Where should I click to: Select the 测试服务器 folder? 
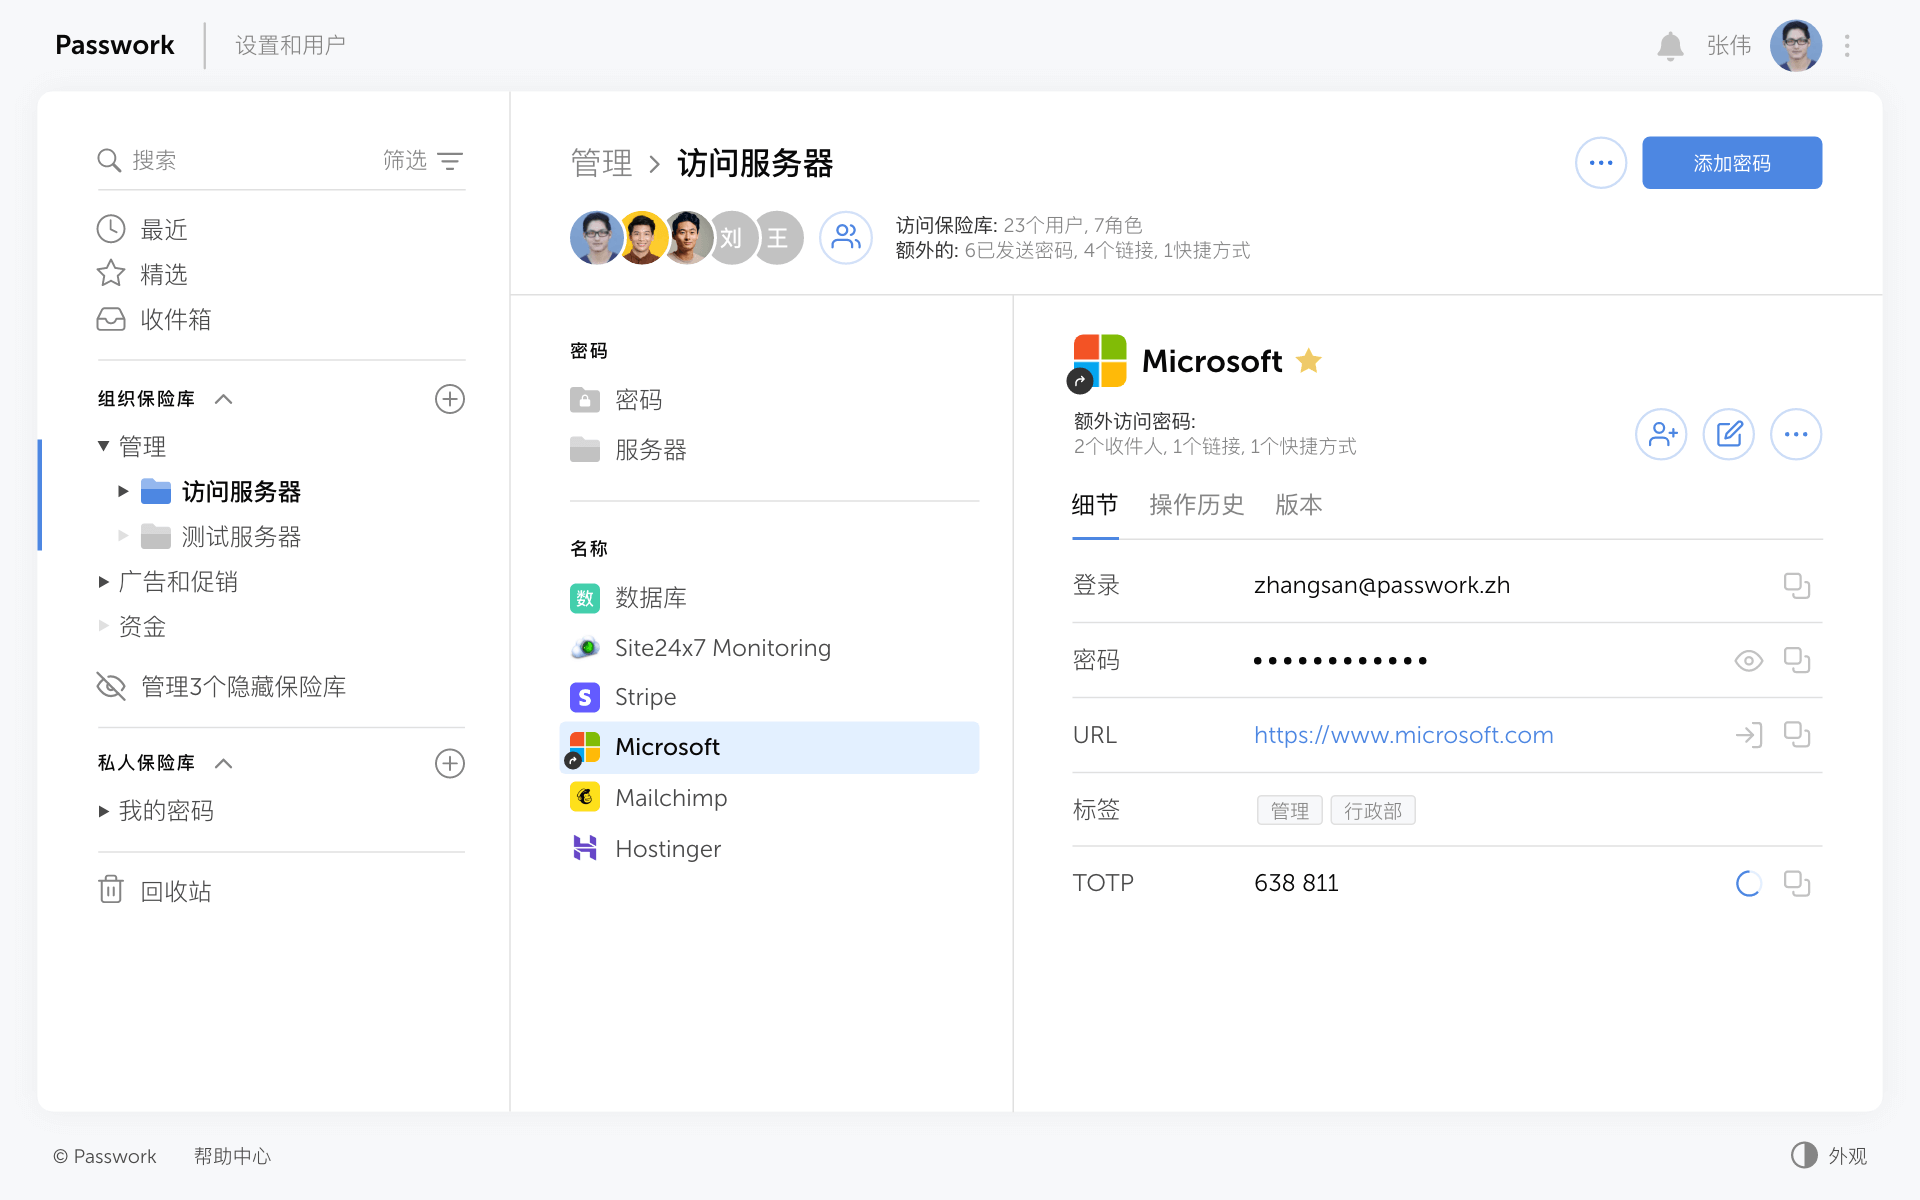221,537
